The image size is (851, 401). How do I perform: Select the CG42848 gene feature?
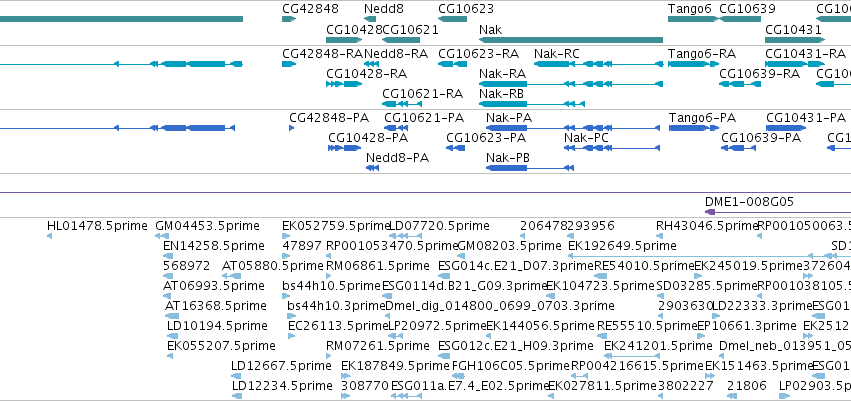289,19
